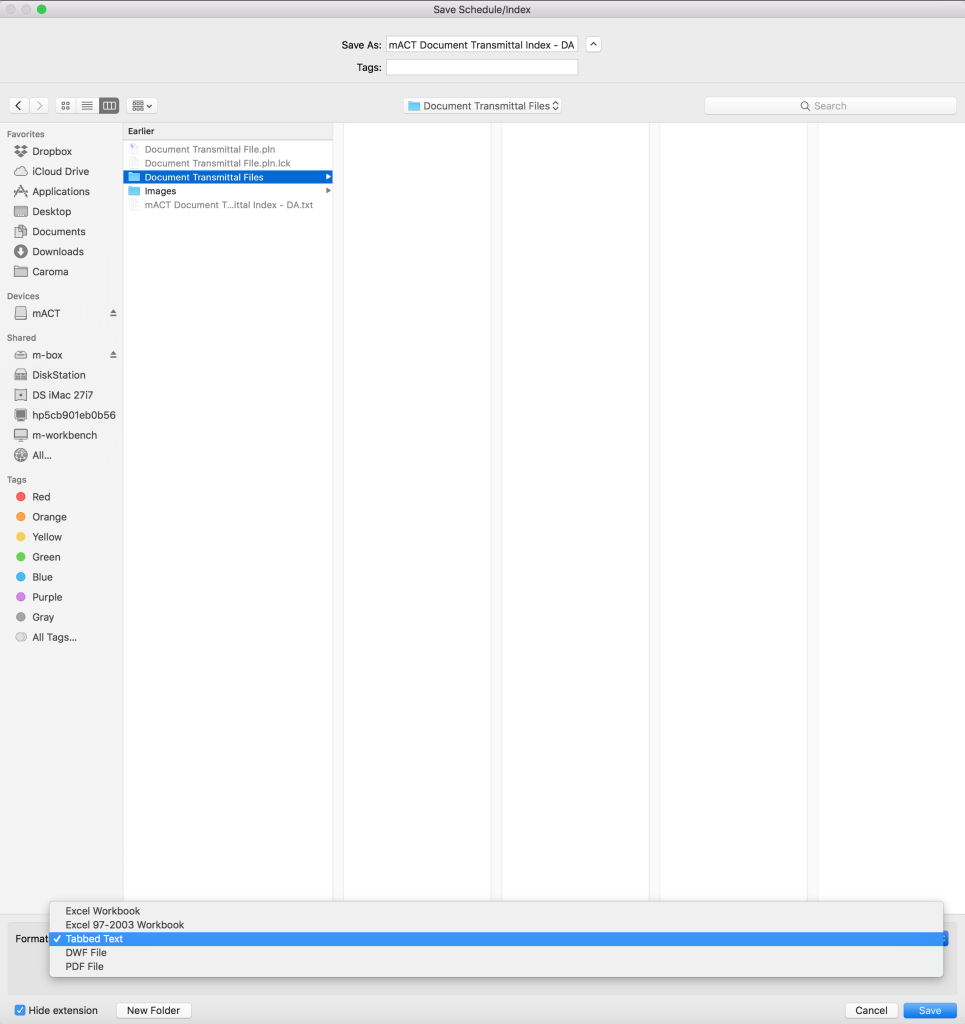Switch to list view mode
The height and width of the screenshot is (1024, 965).
pos(87,105)
